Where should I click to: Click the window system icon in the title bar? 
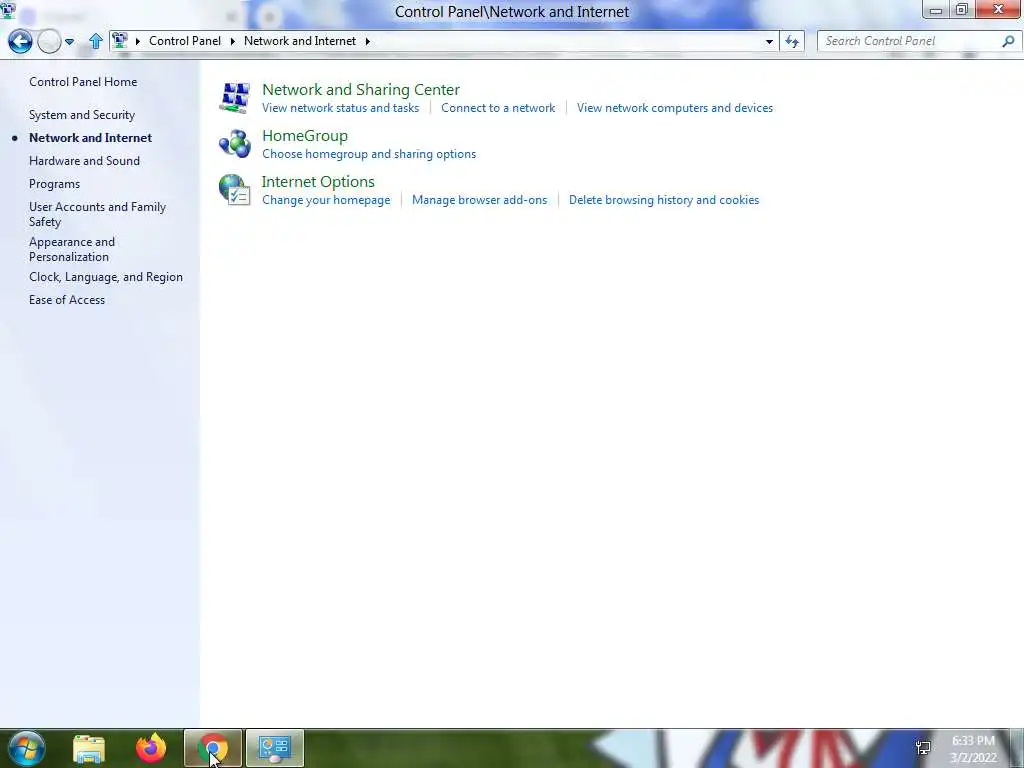tap(8, 10)
